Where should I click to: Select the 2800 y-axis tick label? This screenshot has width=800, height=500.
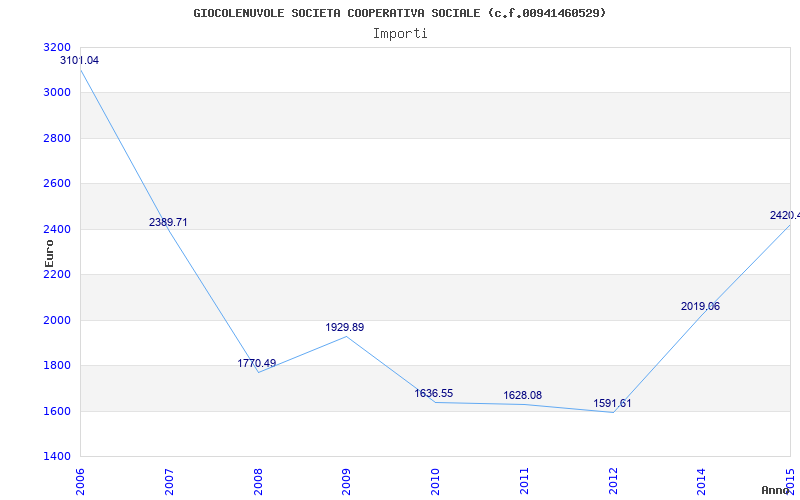coord(57,138)
